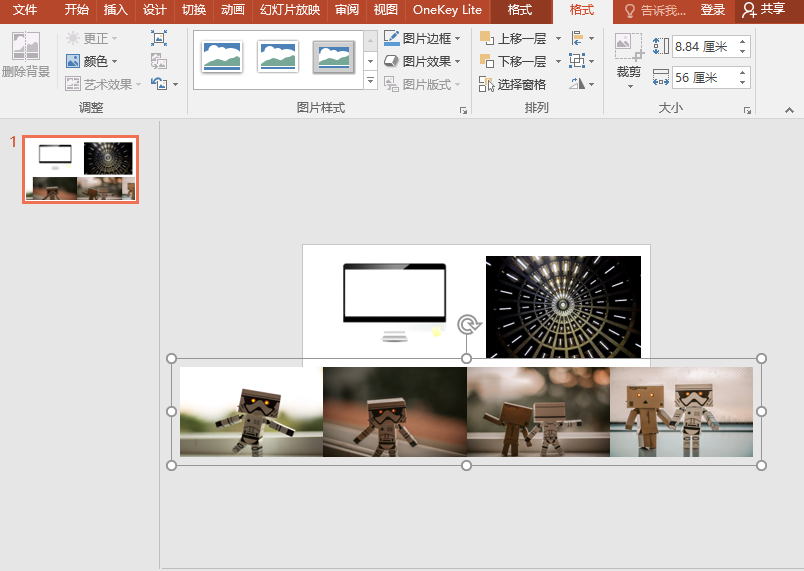Apply the third picture style preset
The image size is (804, 571).
333,57
